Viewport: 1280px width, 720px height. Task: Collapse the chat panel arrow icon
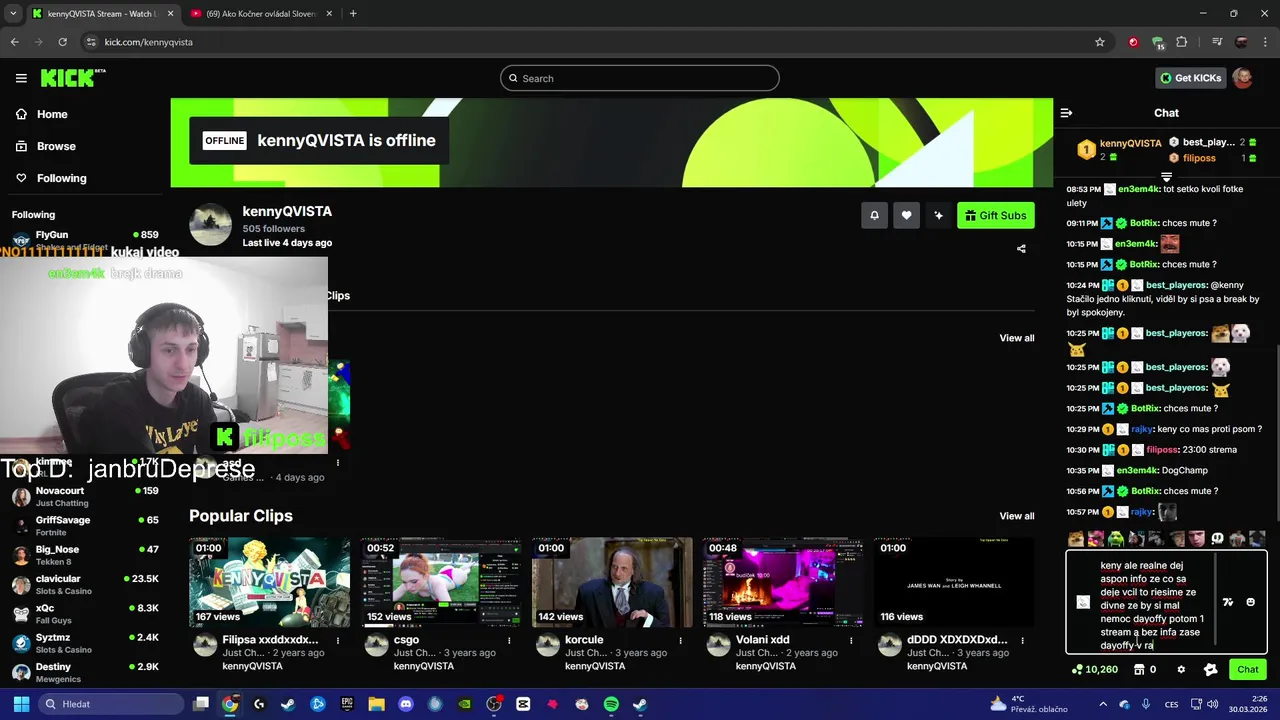coord(1066,113)
